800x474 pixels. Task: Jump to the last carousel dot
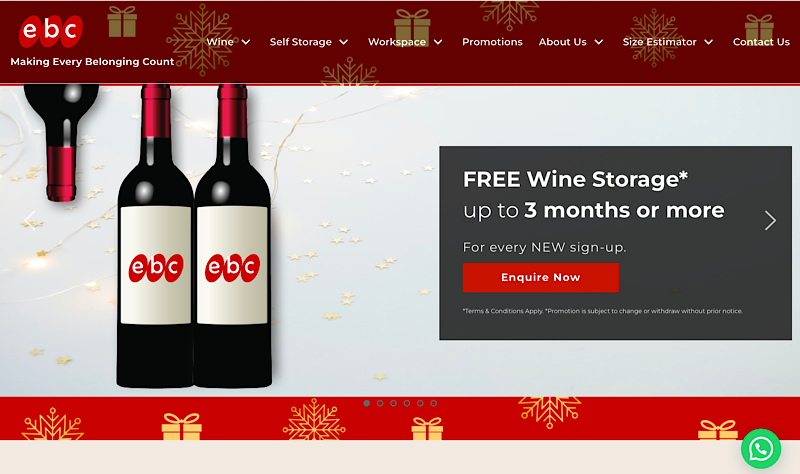tap(433, 403)
